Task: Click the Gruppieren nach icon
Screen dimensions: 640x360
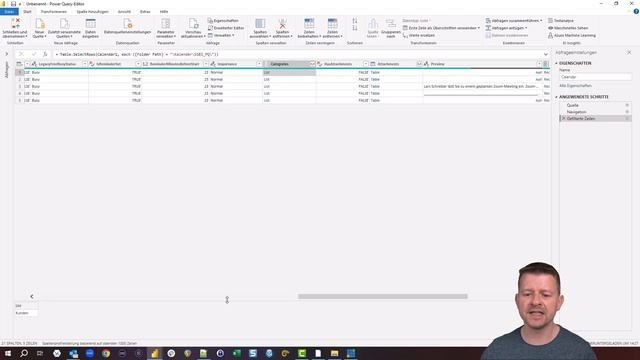Action: [391, 23]
